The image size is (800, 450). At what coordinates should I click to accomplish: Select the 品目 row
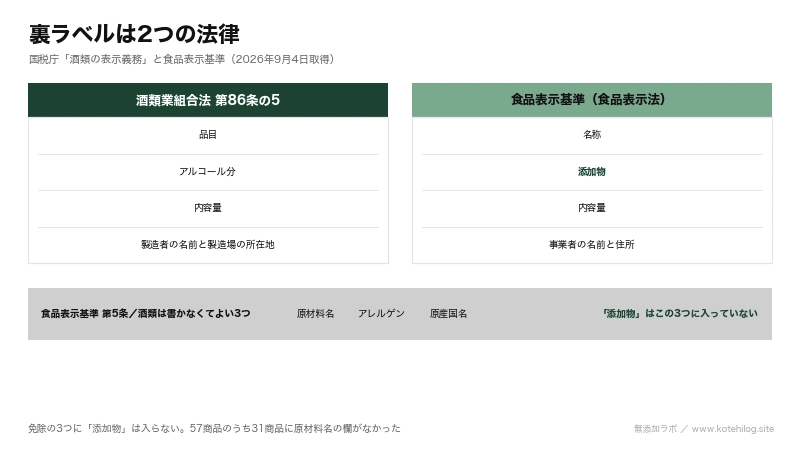point(208,135)
